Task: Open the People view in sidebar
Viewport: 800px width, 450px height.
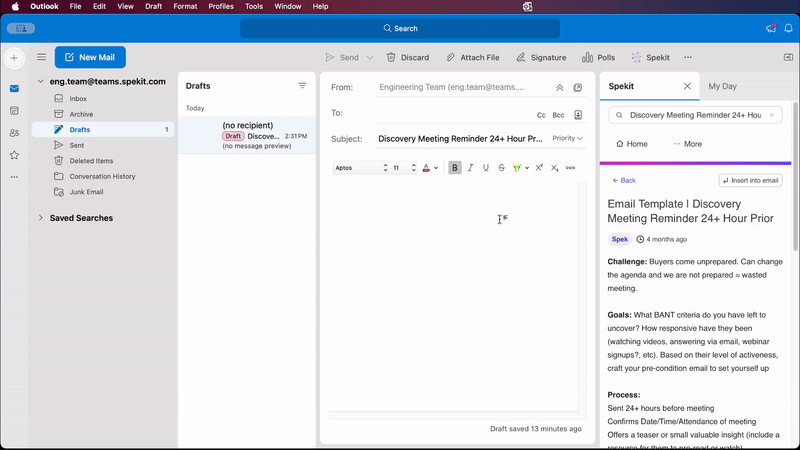Action: tap(14, 133)
